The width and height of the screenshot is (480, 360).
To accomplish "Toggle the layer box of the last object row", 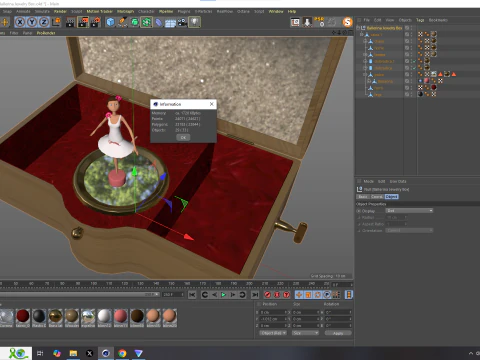I will (x=407, y=95).
